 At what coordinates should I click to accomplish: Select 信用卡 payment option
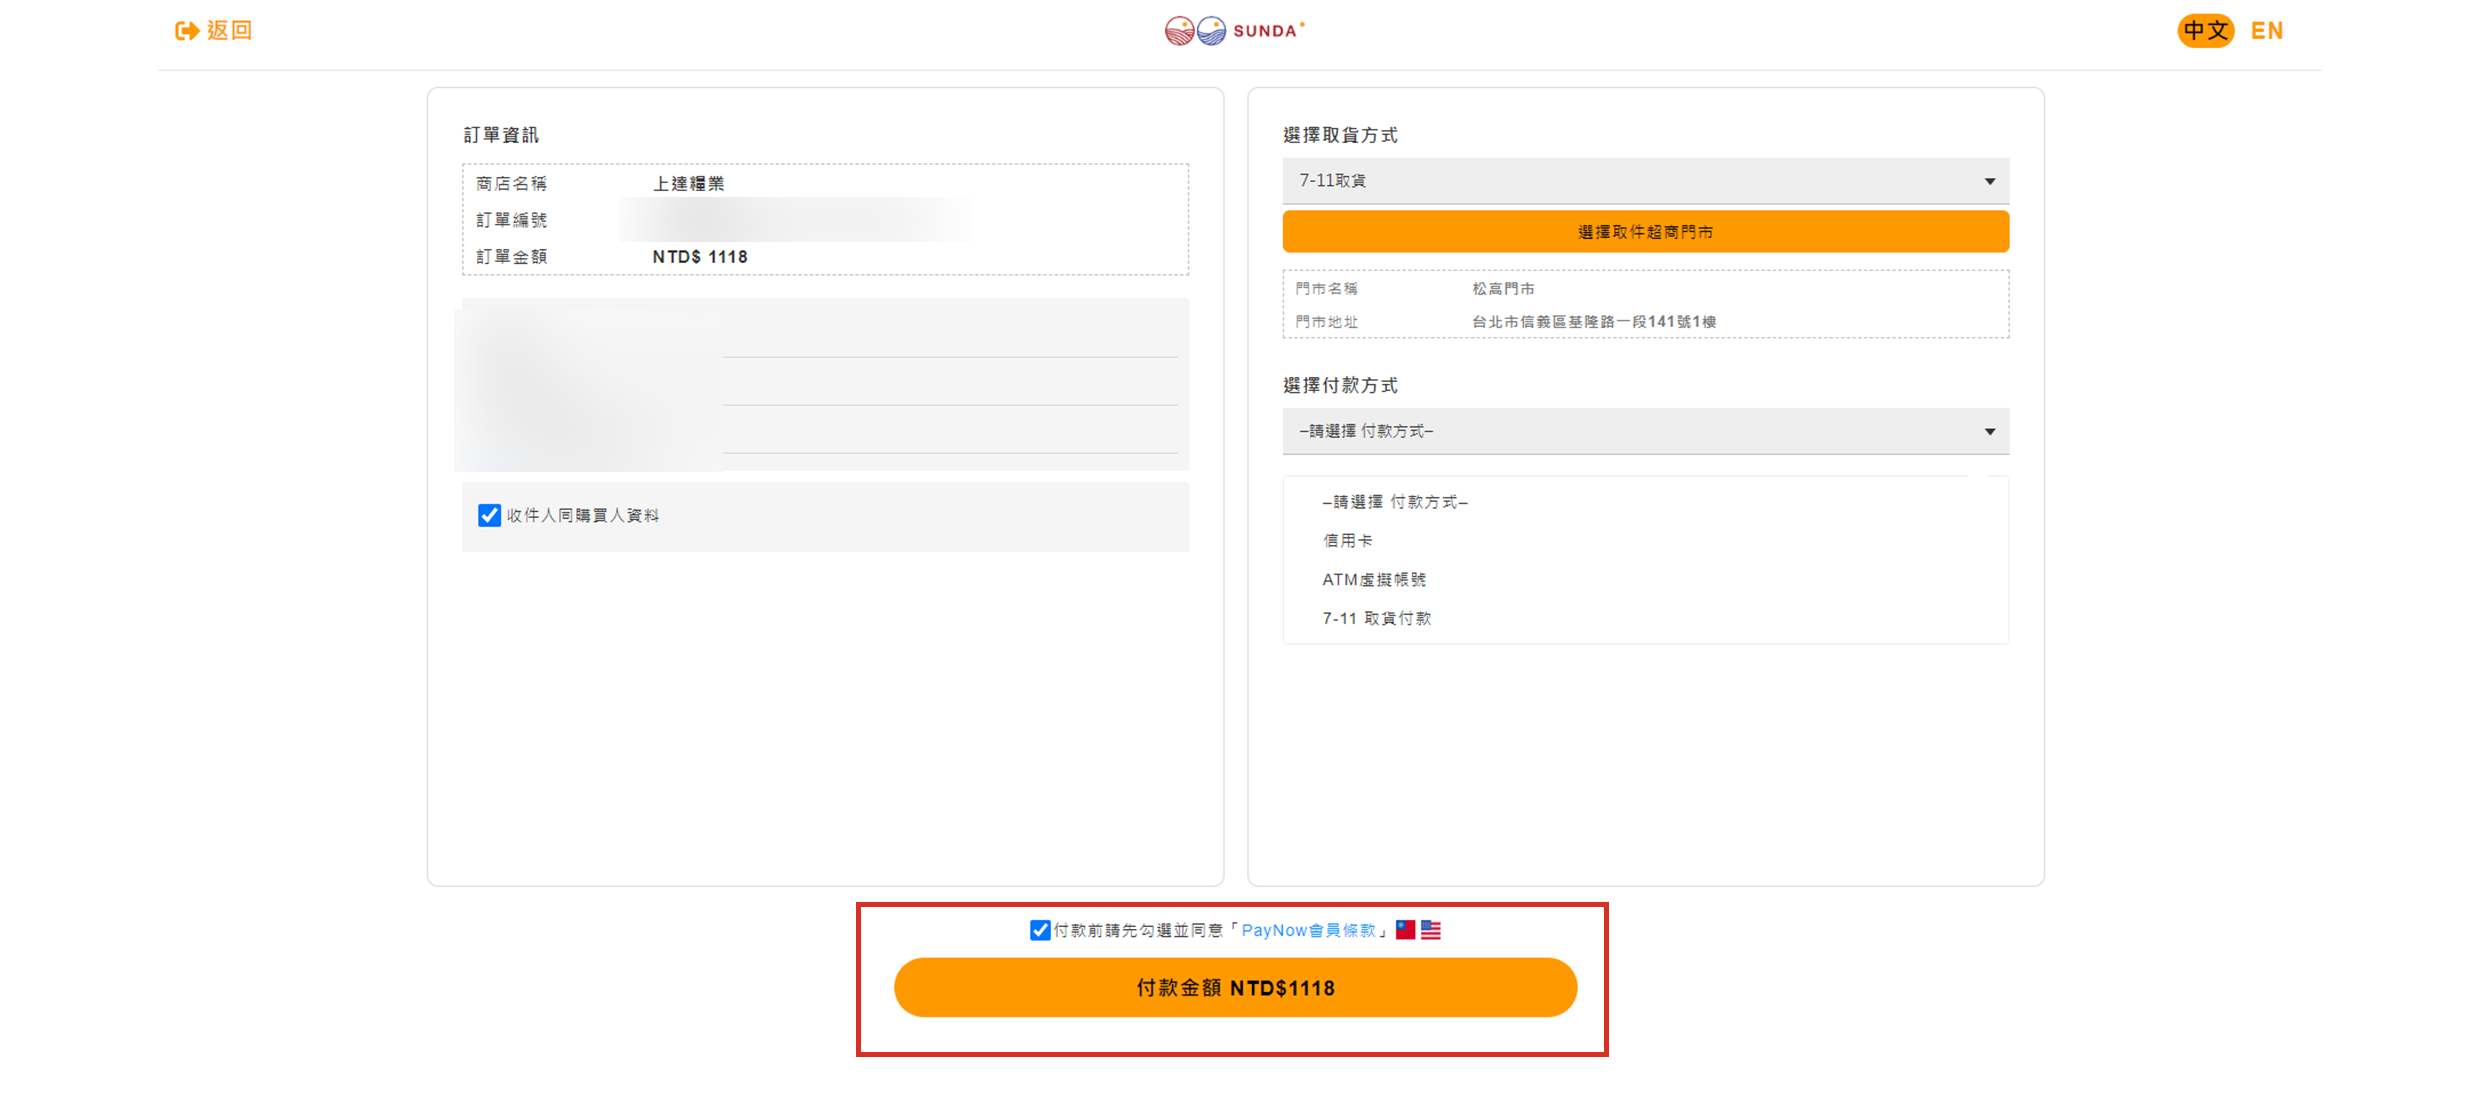[1347, 541]
